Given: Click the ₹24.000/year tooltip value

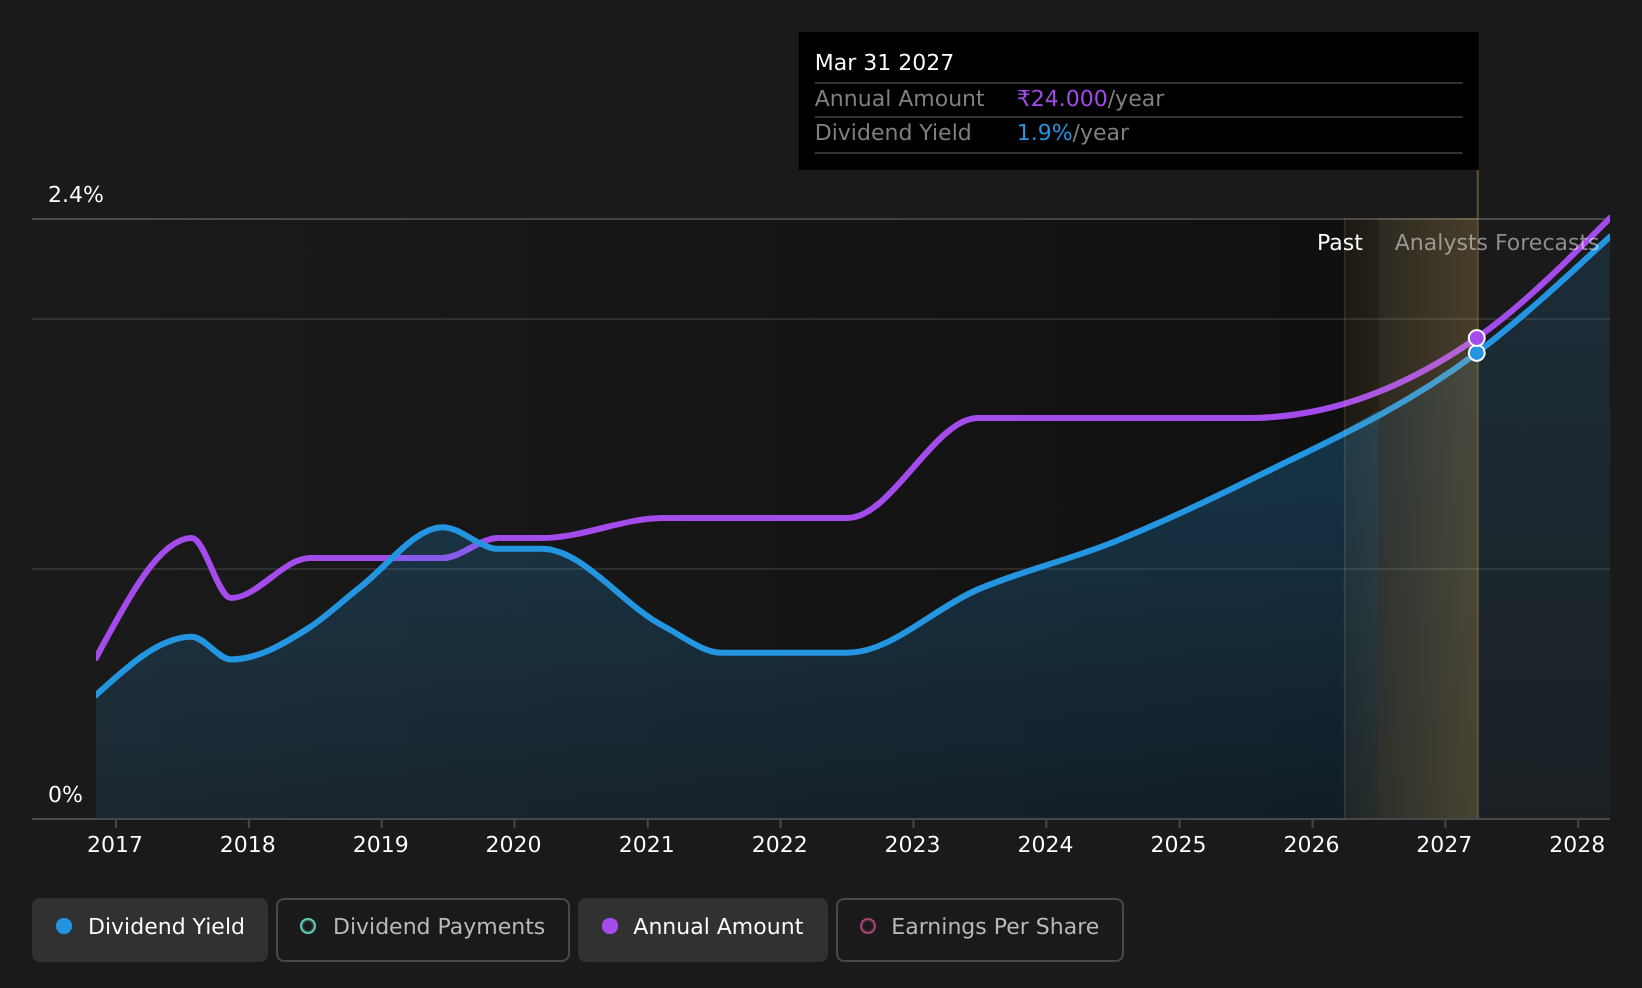Looking at the screenshot, I should [x=1090, y=99].
